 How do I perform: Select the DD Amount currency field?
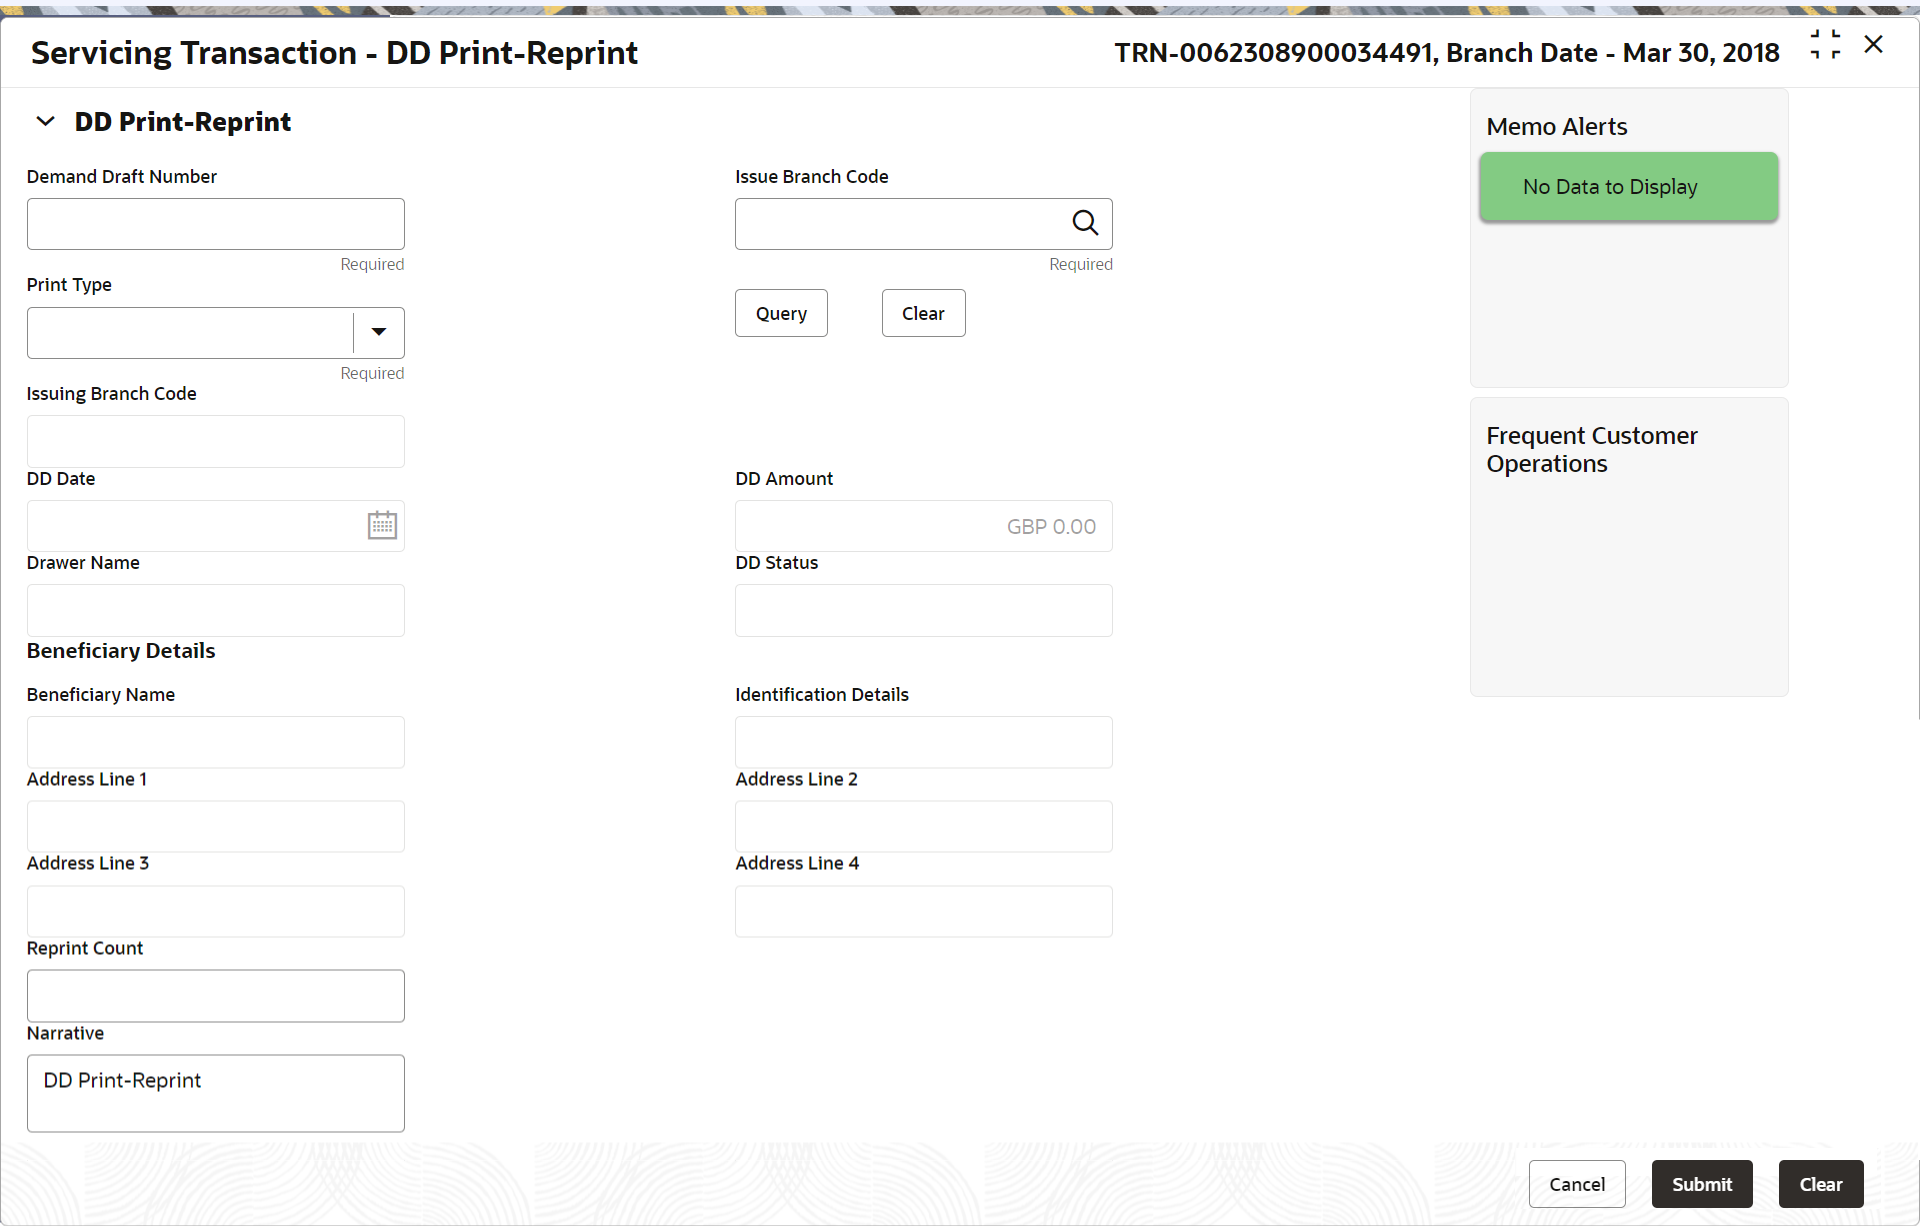pos(924,526)
